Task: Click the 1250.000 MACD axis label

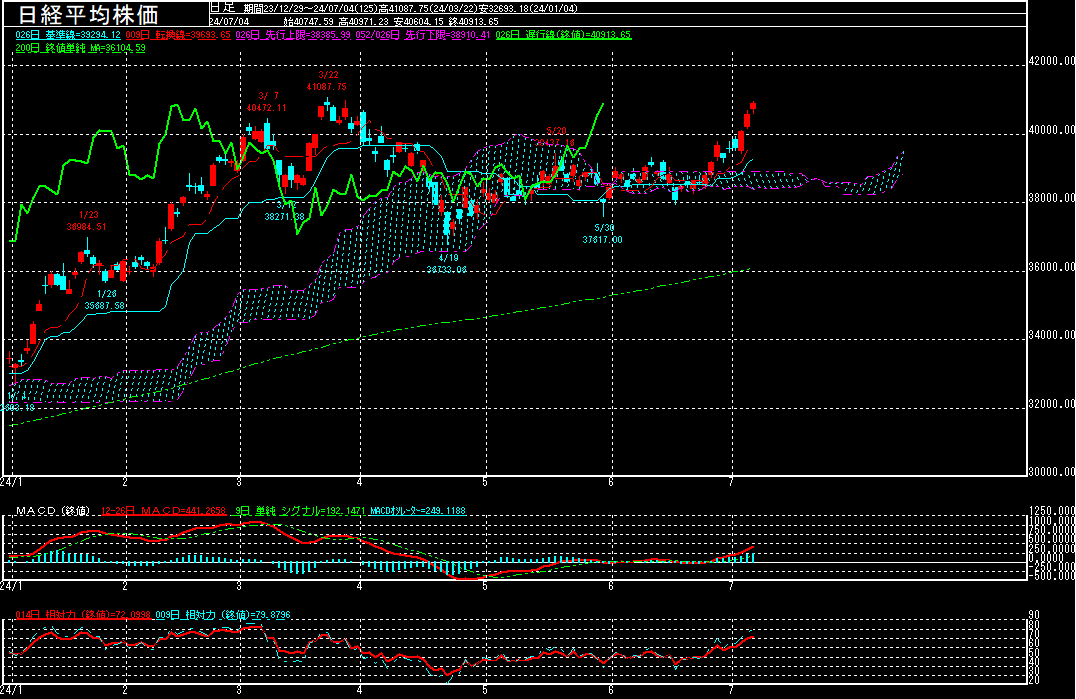Action: tap(1051, 511)
